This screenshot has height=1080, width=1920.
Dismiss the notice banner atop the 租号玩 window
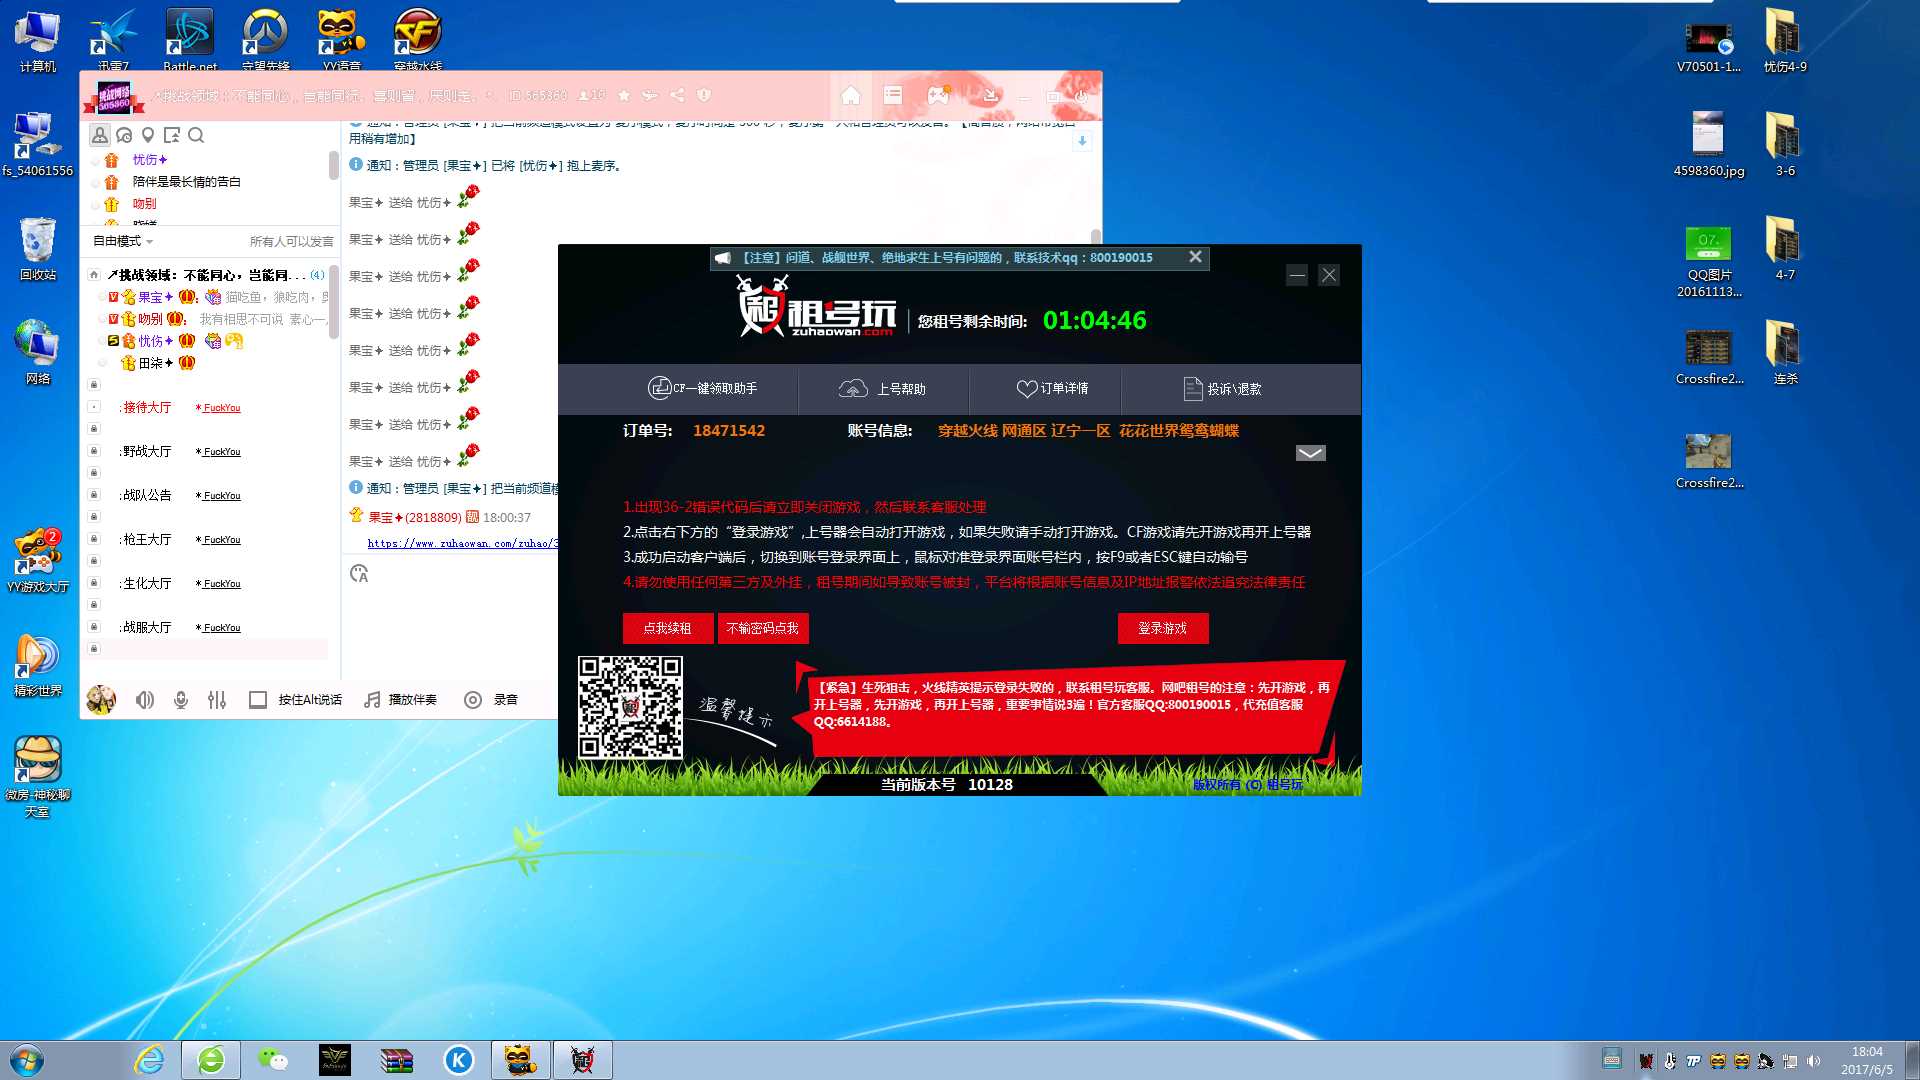pos(1195,257)
